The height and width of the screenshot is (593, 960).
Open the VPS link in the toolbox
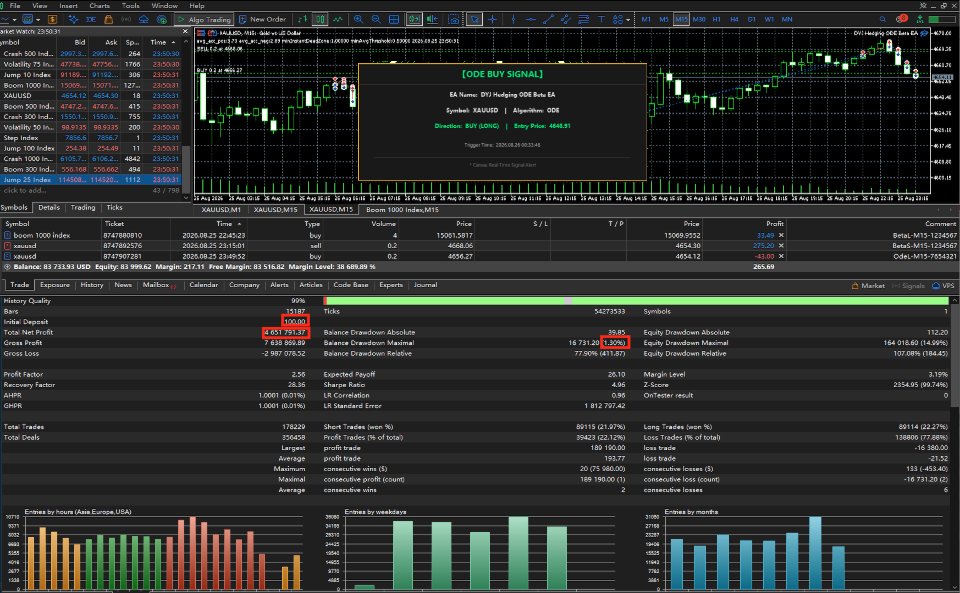[943, 286]
